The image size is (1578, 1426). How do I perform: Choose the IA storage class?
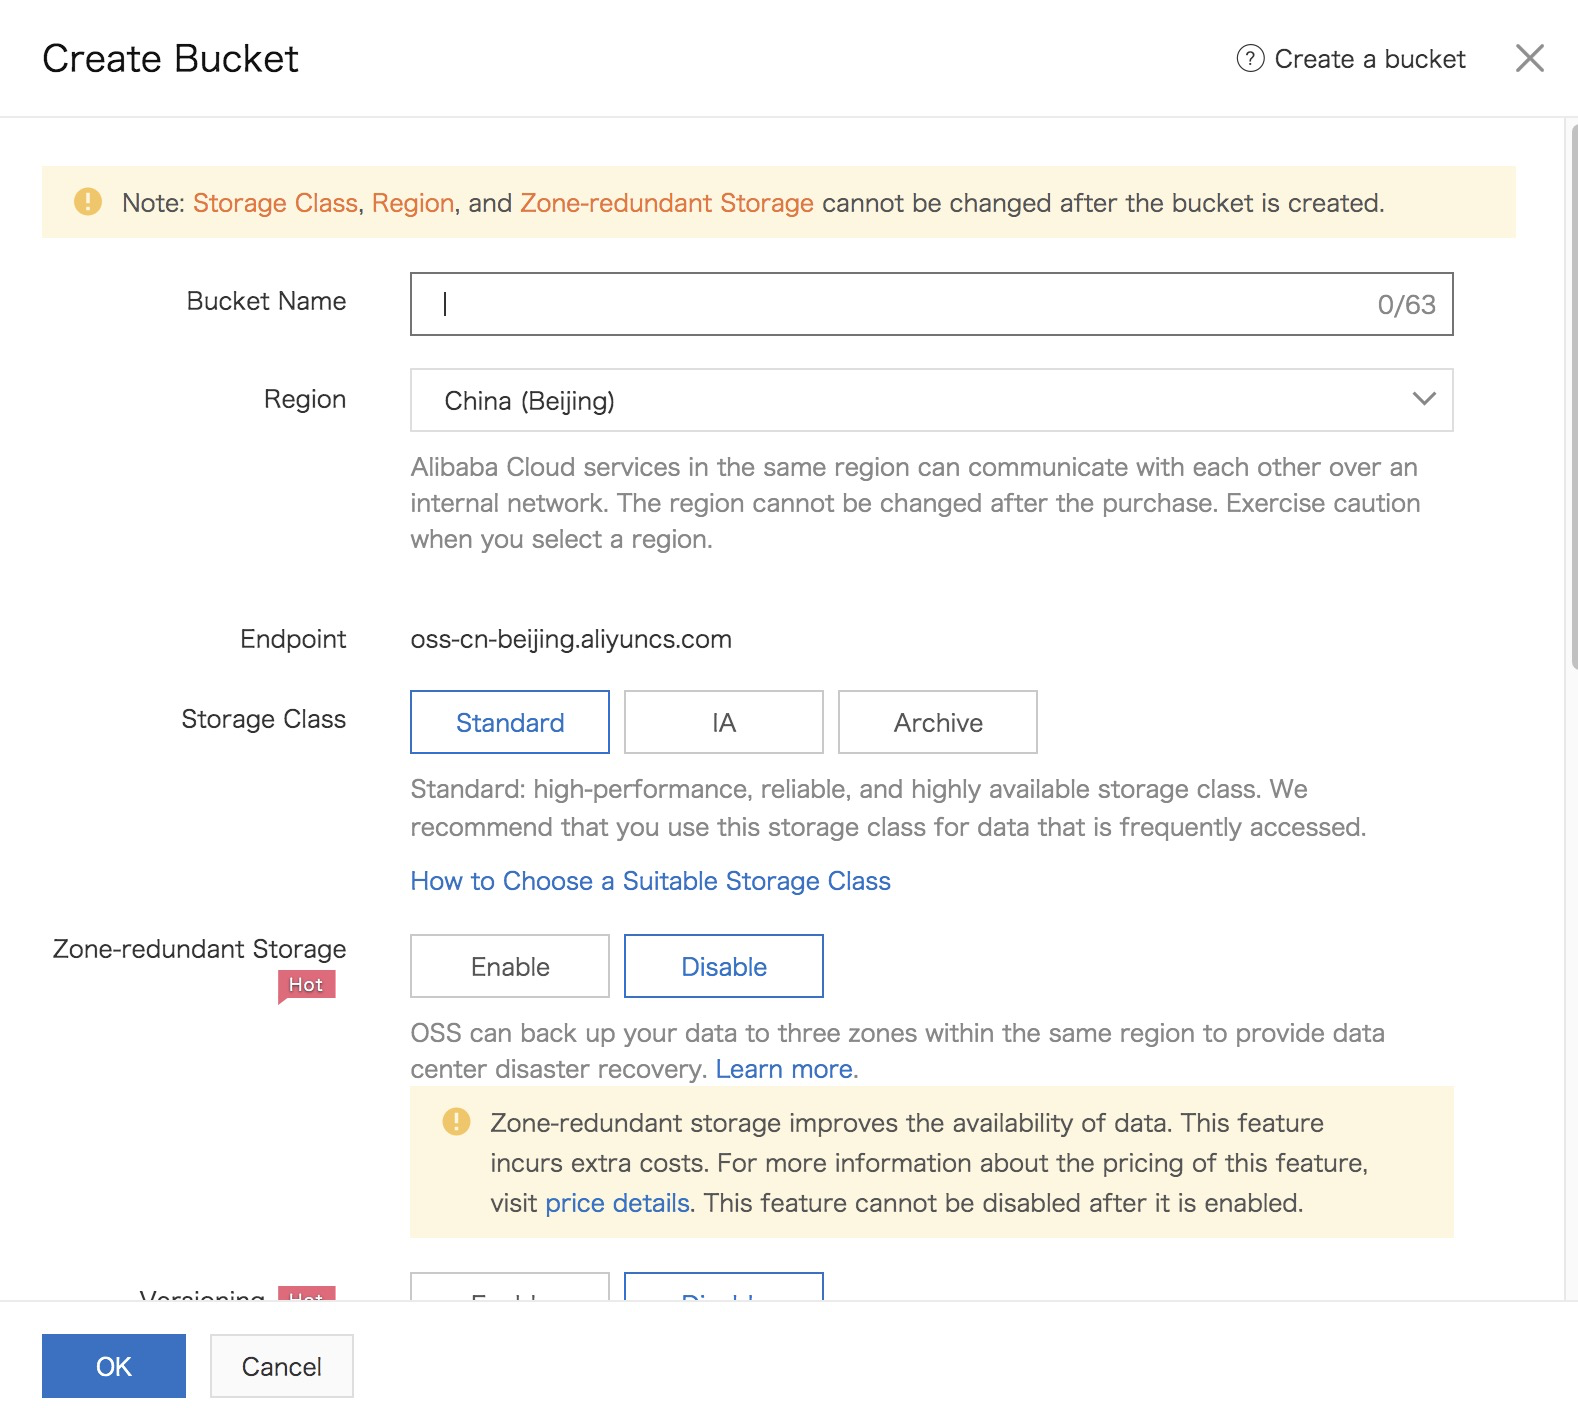coord(723,722)
